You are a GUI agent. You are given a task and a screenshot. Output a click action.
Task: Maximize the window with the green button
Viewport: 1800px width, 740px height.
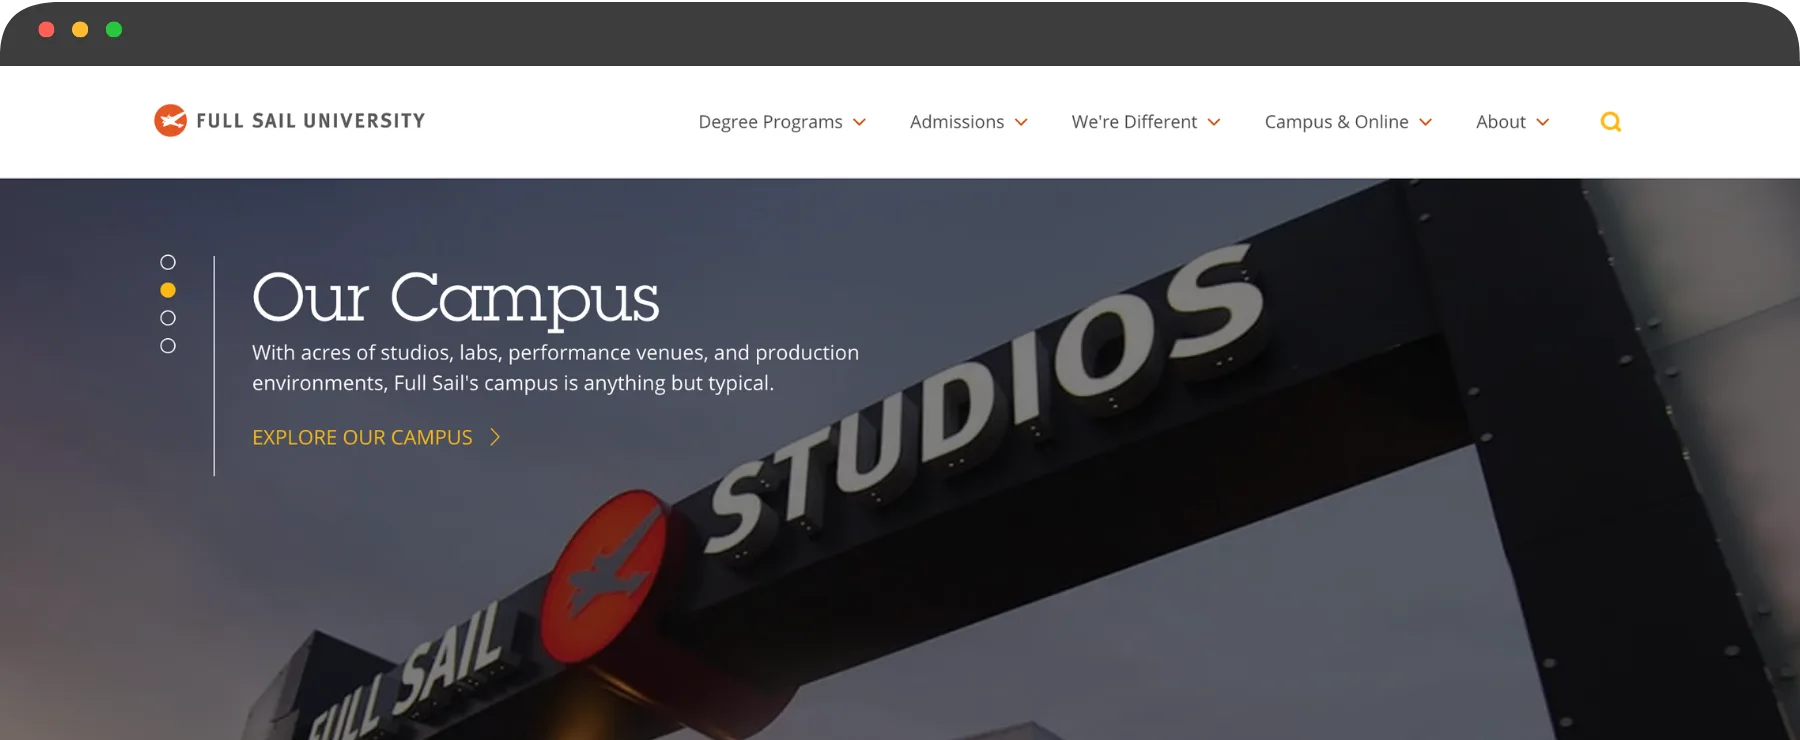(114, 30)
